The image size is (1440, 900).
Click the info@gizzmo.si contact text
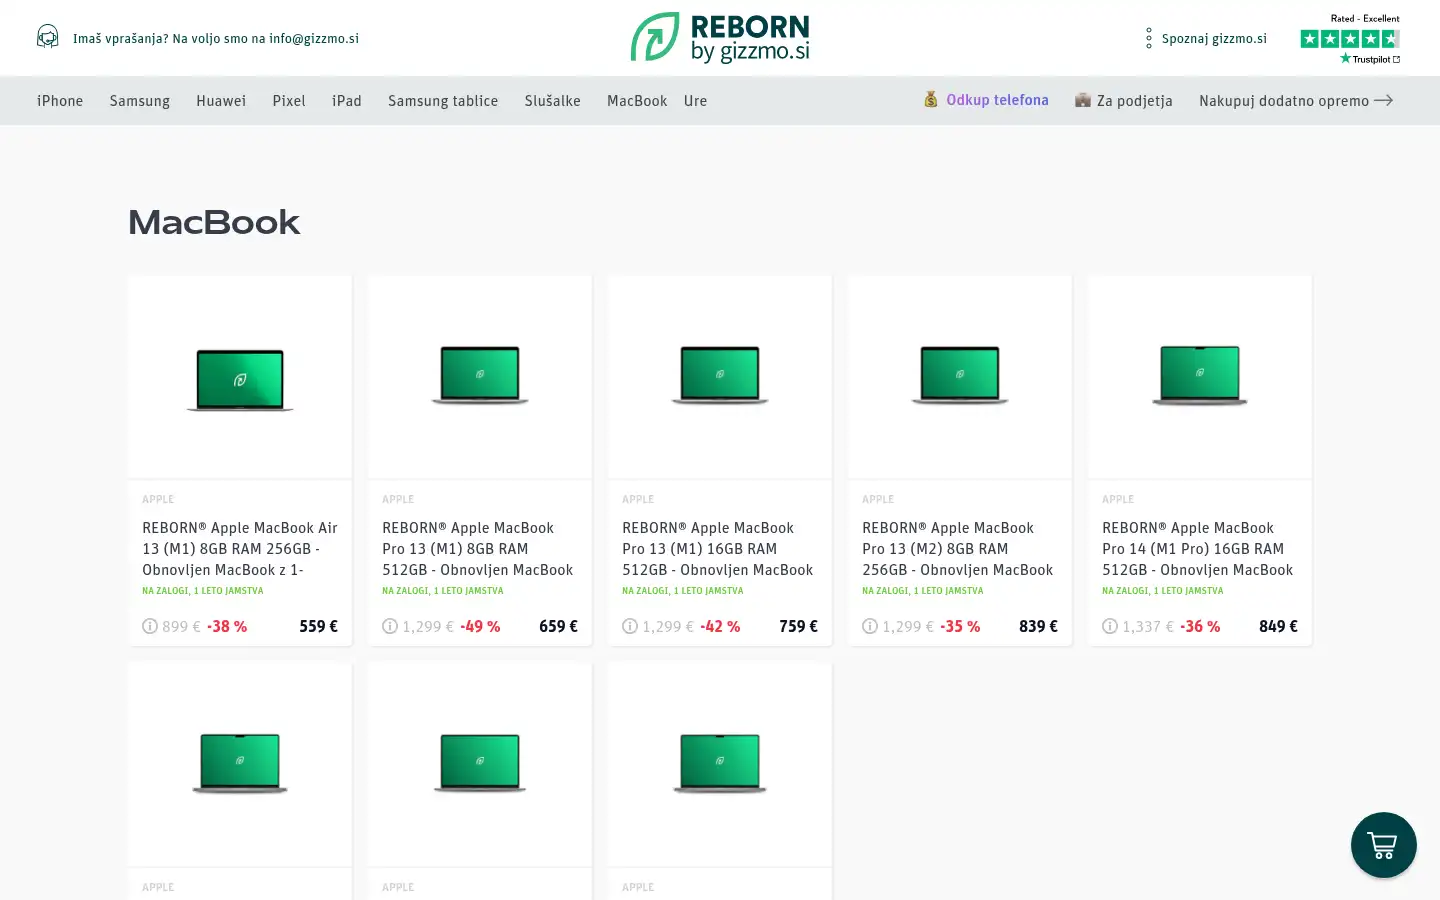coord(314,38)
